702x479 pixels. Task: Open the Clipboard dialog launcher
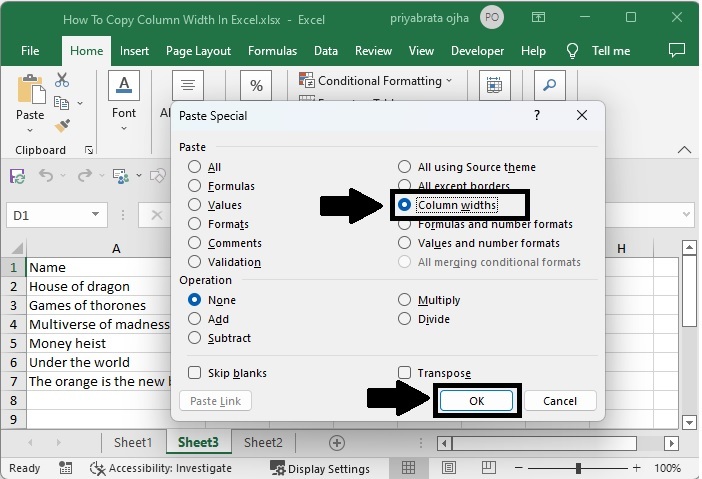click(89, 150)
